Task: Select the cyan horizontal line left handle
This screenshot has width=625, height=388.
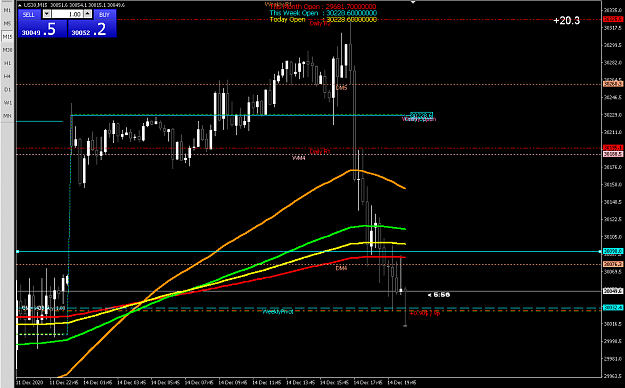Action: [x=18, y=251]
